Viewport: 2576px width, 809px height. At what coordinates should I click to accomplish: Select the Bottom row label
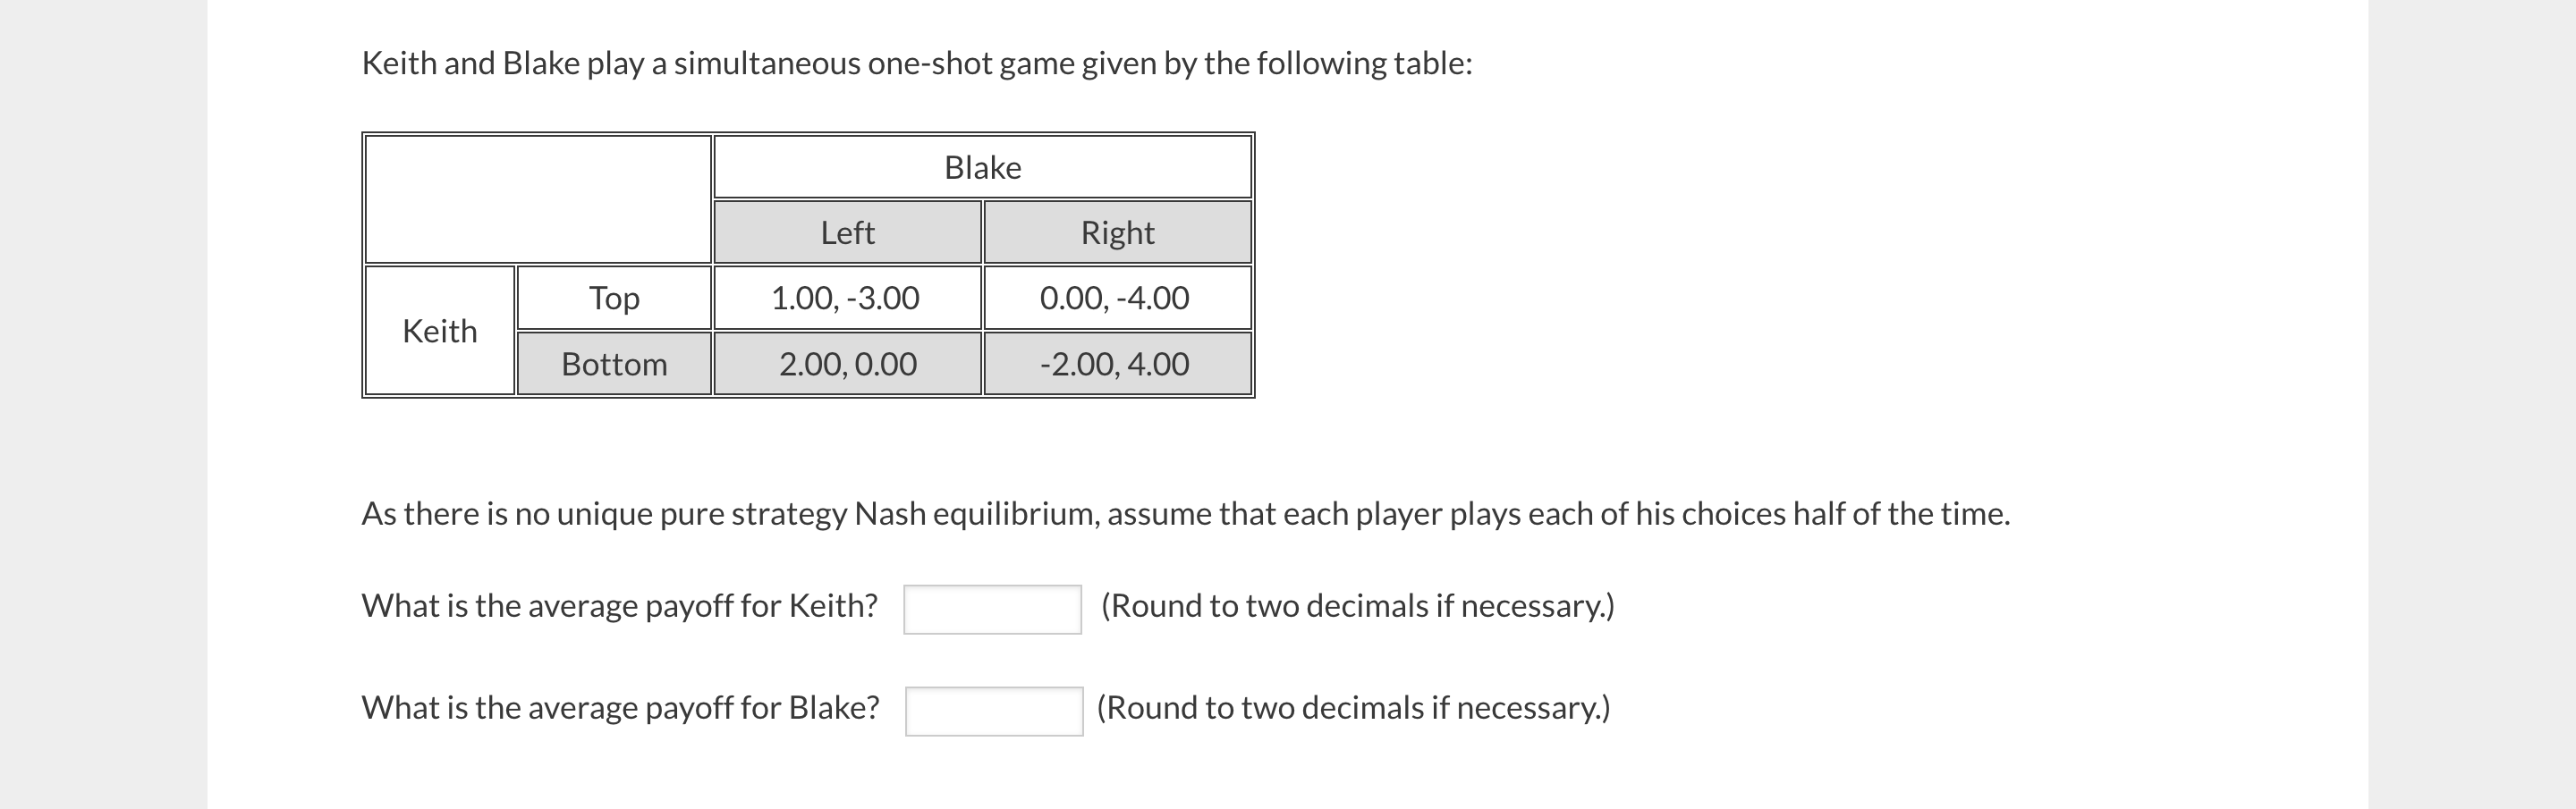pos(613,364)
